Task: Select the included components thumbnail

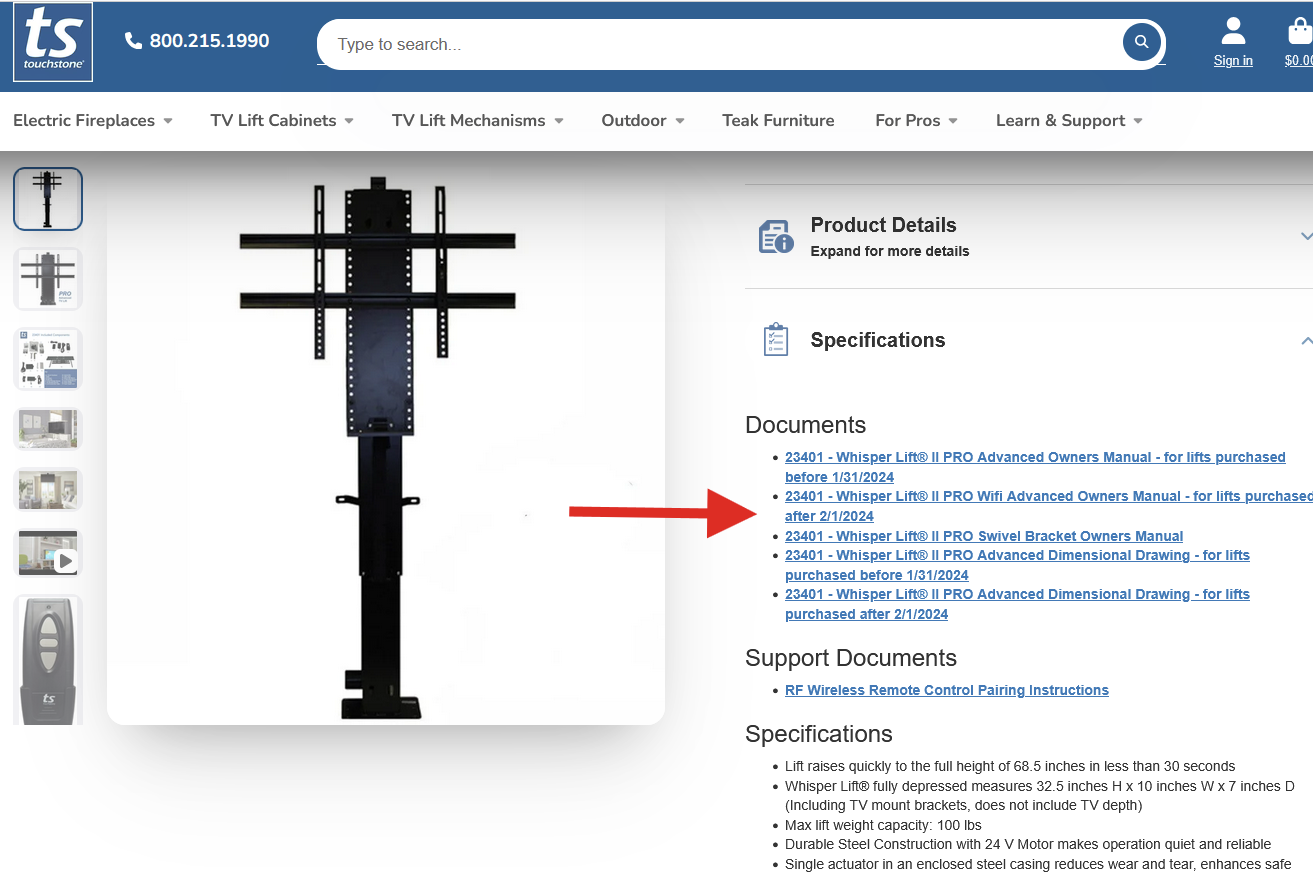Action: click(x=48, y=359)
